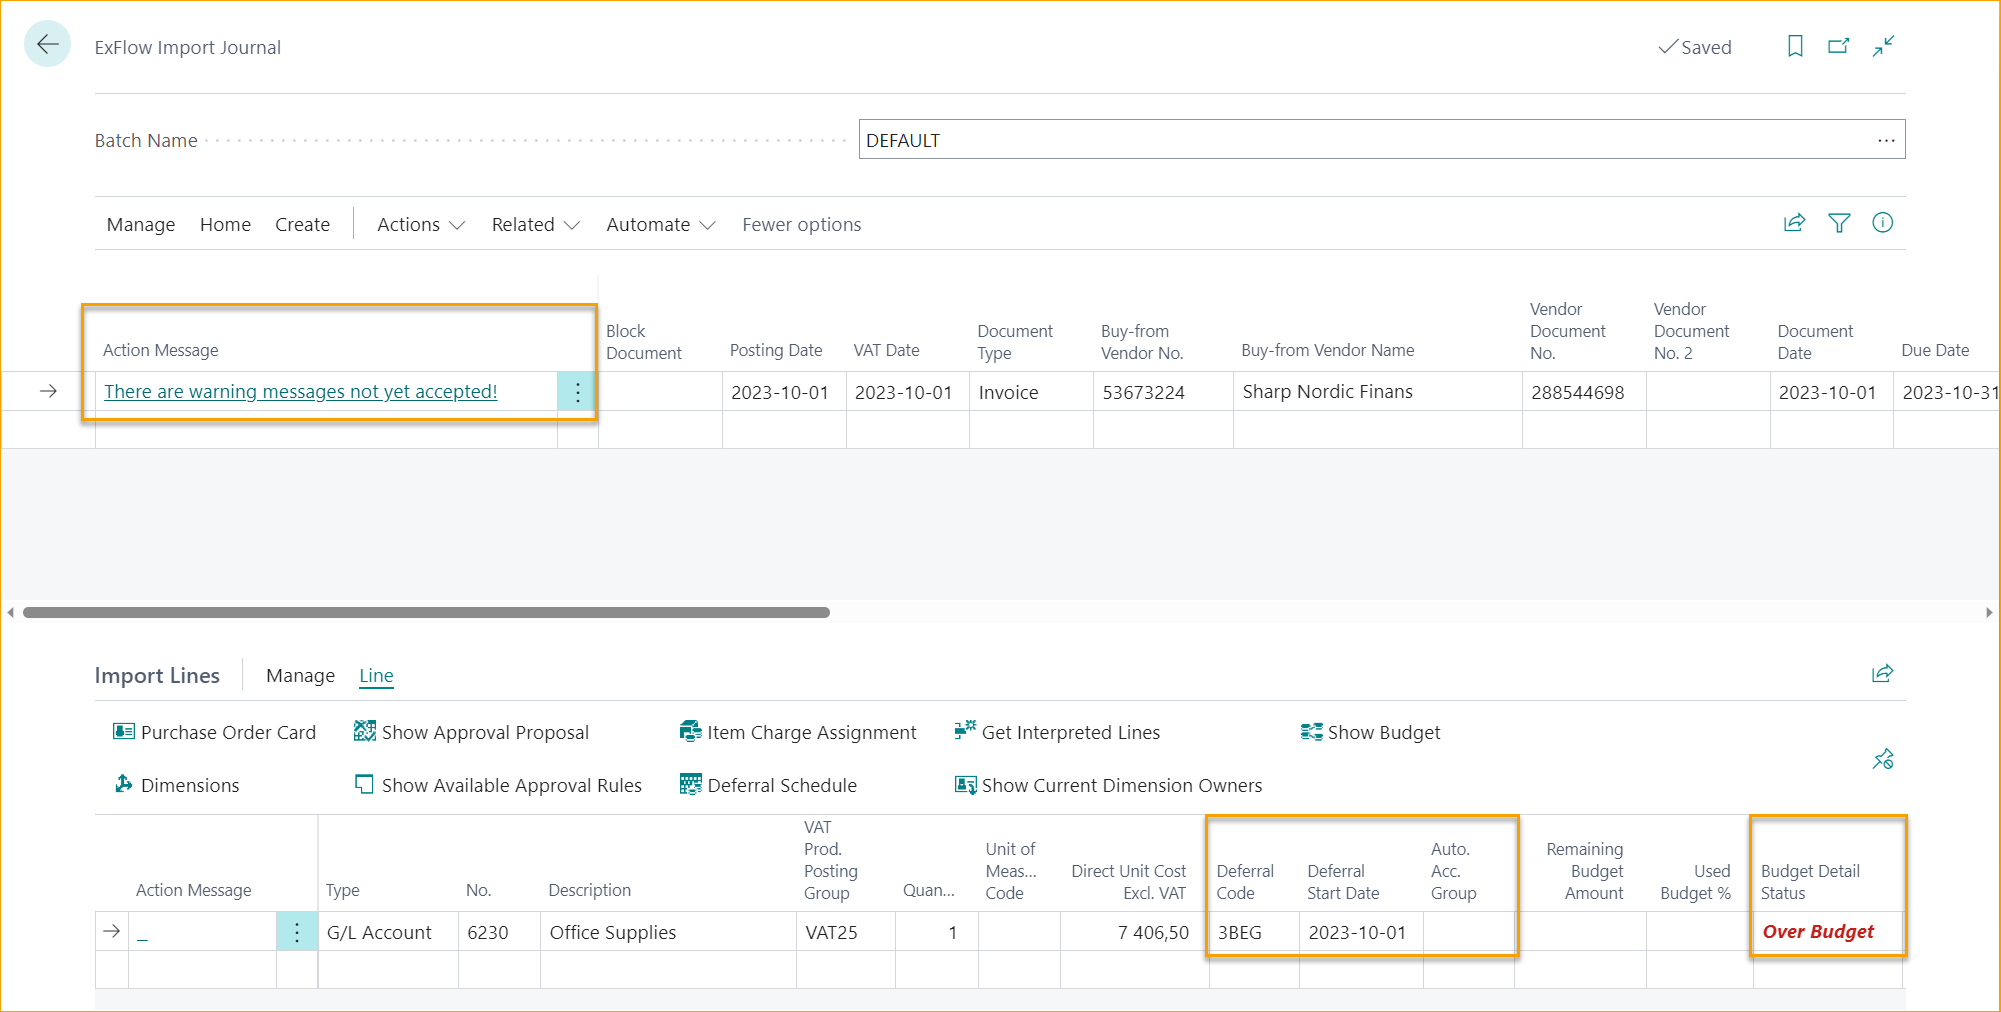Open the Related dropdown
Viewport: 2001px width, 1012px height.
click(x=535, y=224)
